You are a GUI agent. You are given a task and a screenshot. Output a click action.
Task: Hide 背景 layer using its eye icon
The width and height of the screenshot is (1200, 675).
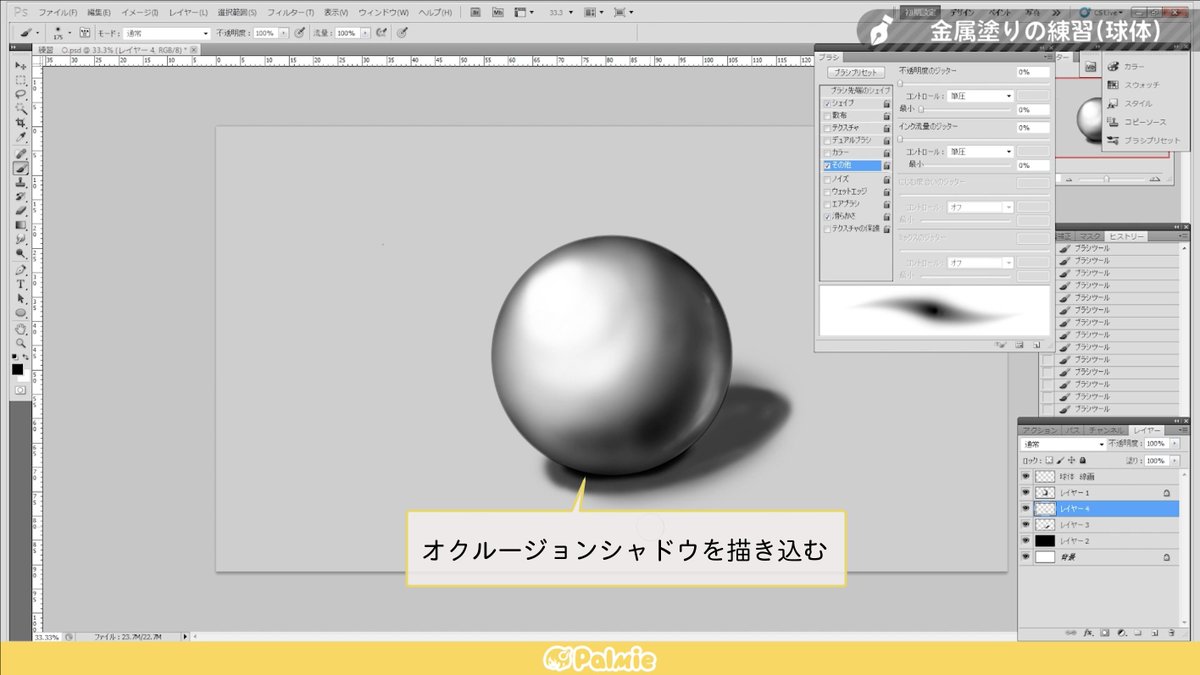click(1025, 556)
